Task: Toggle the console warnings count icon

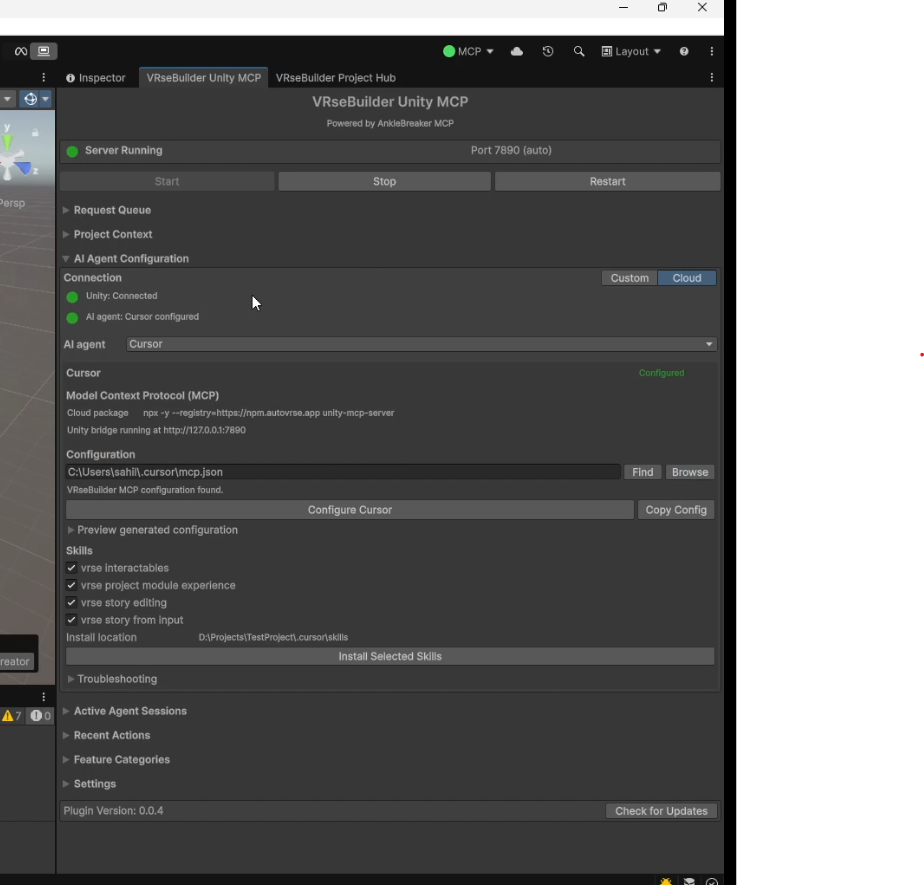Action: [12, 716]
